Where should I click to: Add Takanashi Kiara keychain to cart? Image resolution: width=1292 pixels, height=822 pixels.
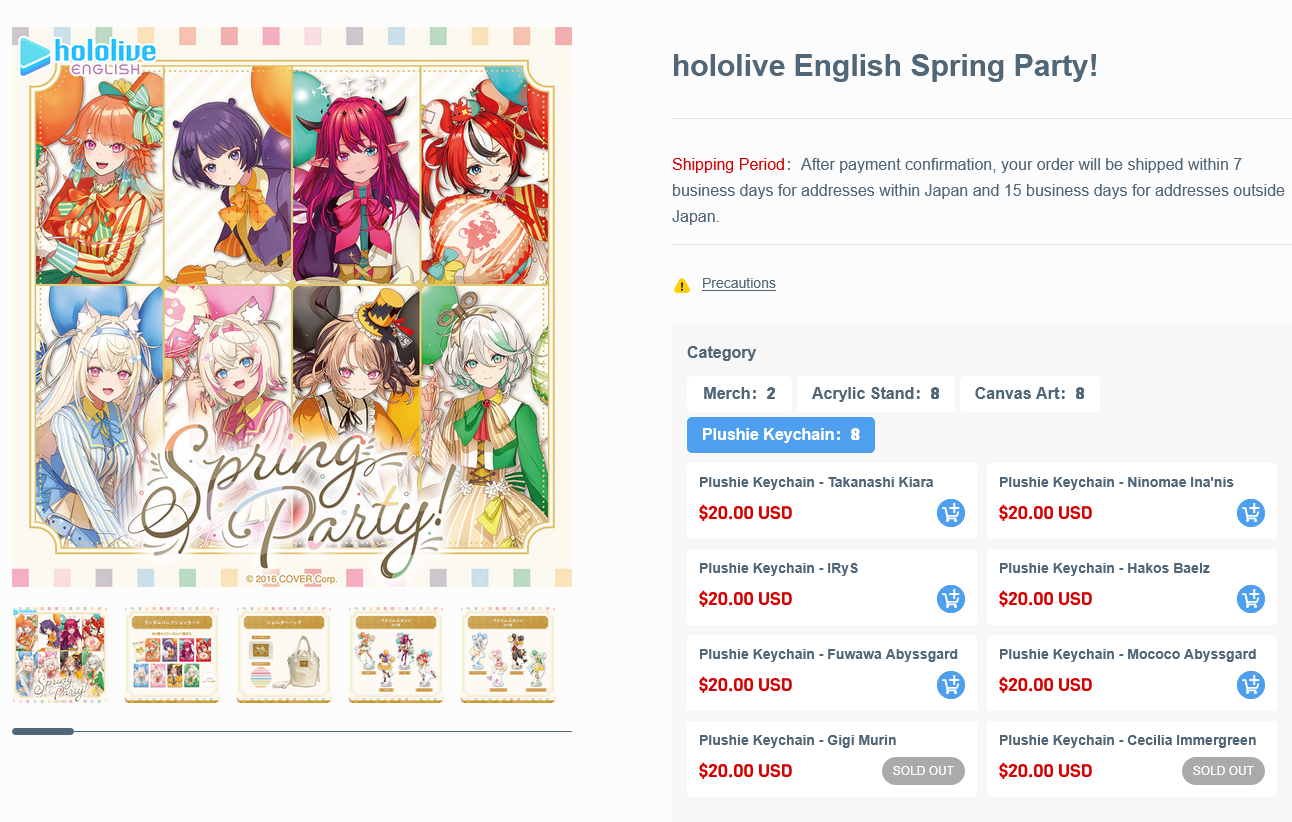click(950, 513)
